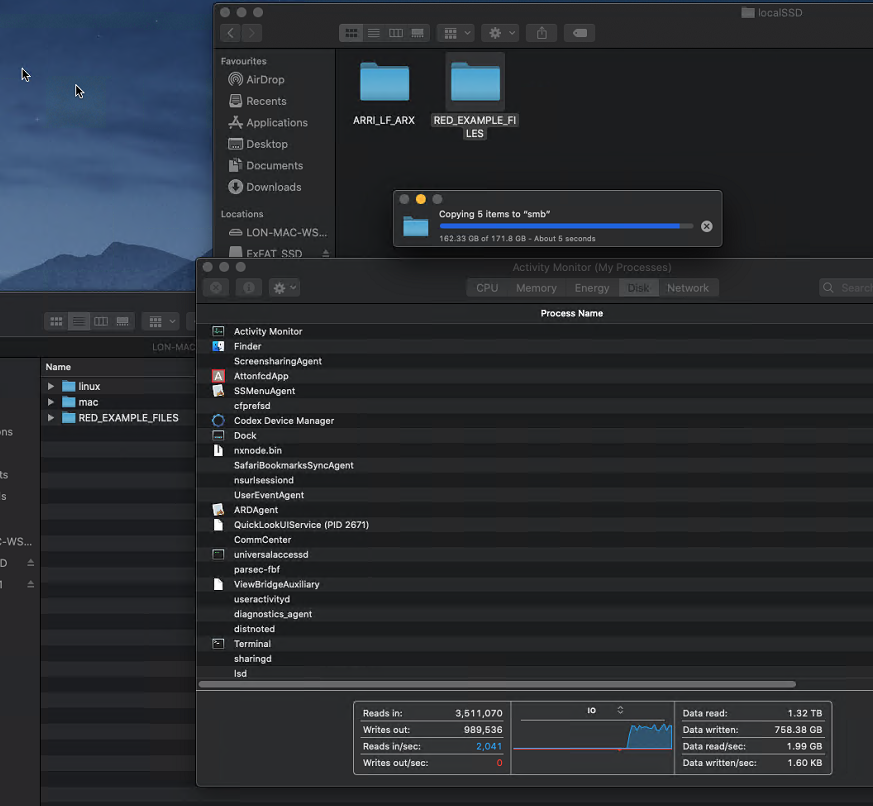
Task: Go back in the localSSD Finder window
Action: (x=230, y=33)
